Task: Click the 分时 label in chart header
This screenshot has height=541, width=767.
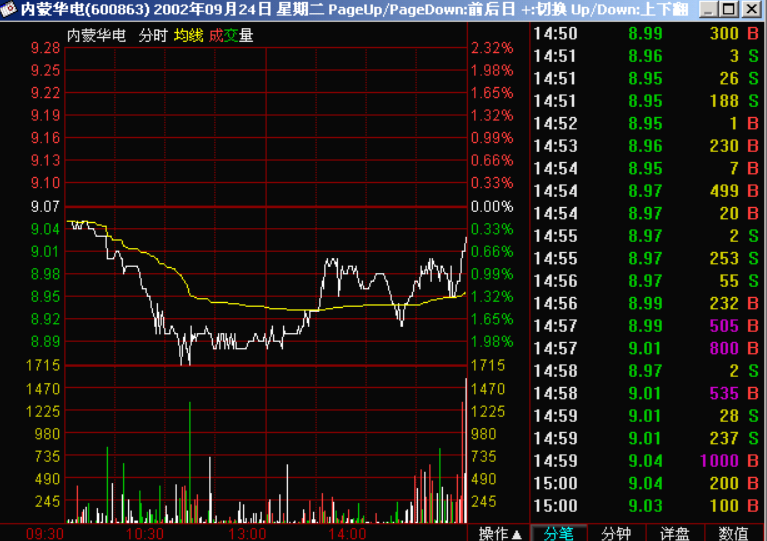Action: coord(153,35)
